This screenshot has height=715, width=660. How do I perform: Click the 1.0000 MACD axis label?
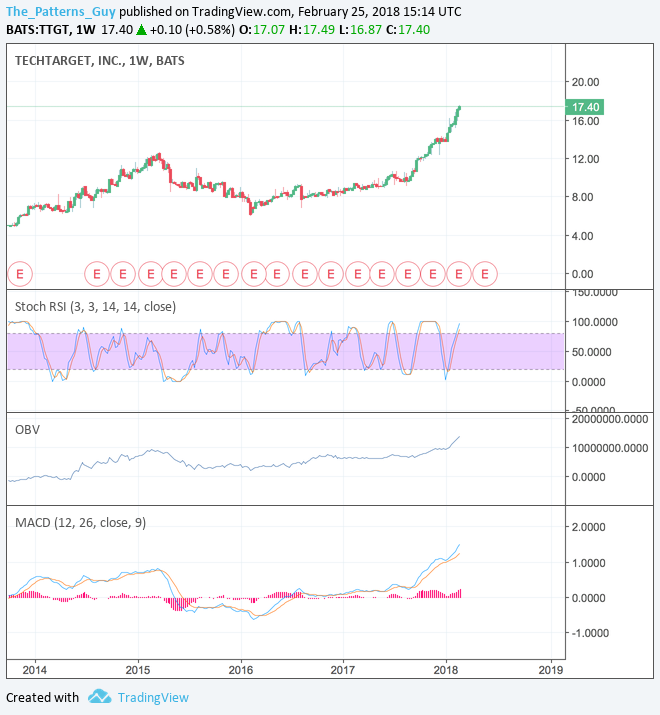coord(589,563)
